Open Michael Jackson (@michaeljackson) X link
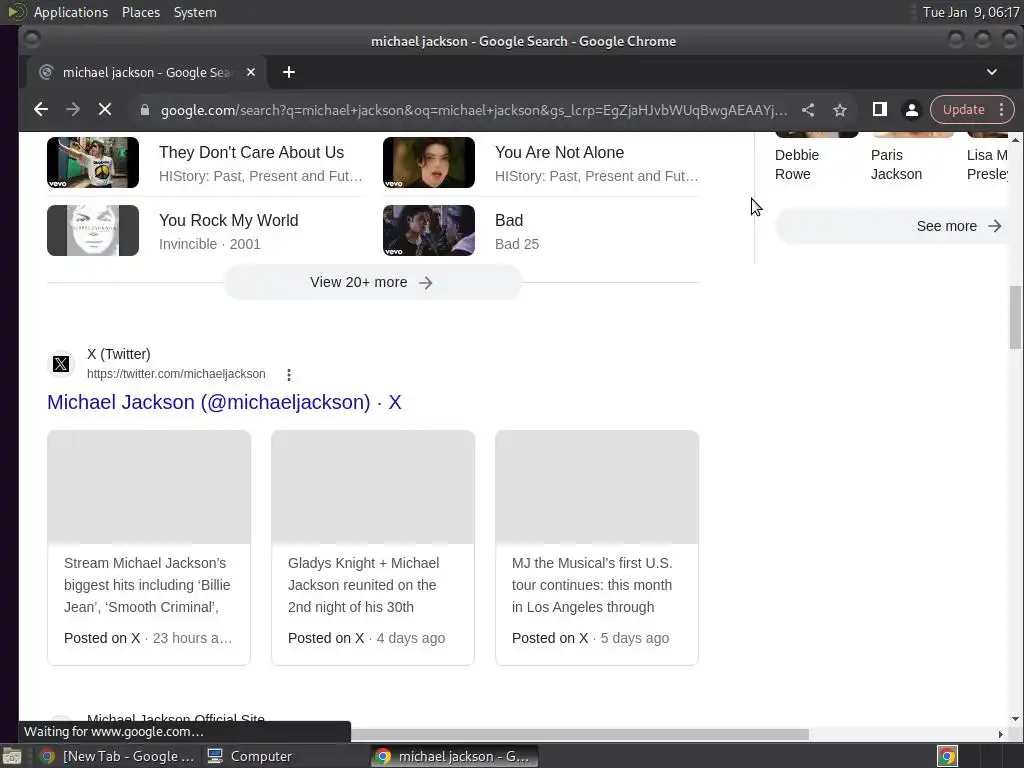Screen dimensions: 1024x768 (224, 402)
